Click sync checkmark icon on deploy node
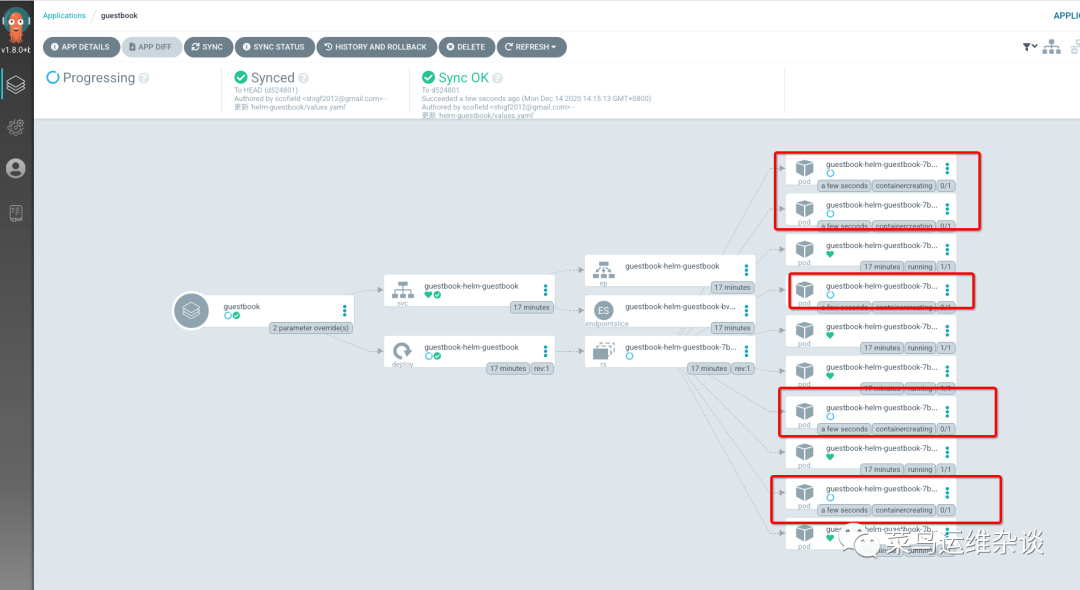Image resolution: width=1080 pixels, height=590 pixels. coord(437,356)
